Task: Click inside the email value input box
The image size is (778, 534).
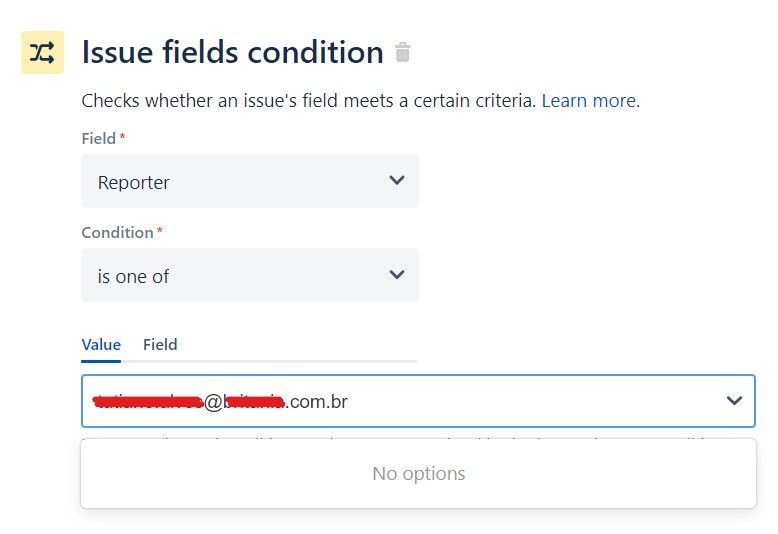Action: point(418,401)
